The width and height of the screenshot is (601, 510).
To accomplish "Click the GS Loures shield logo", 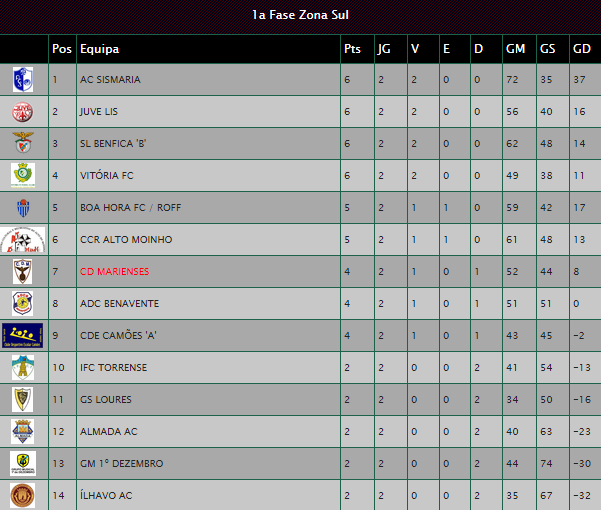I will [x=23, y=399].
